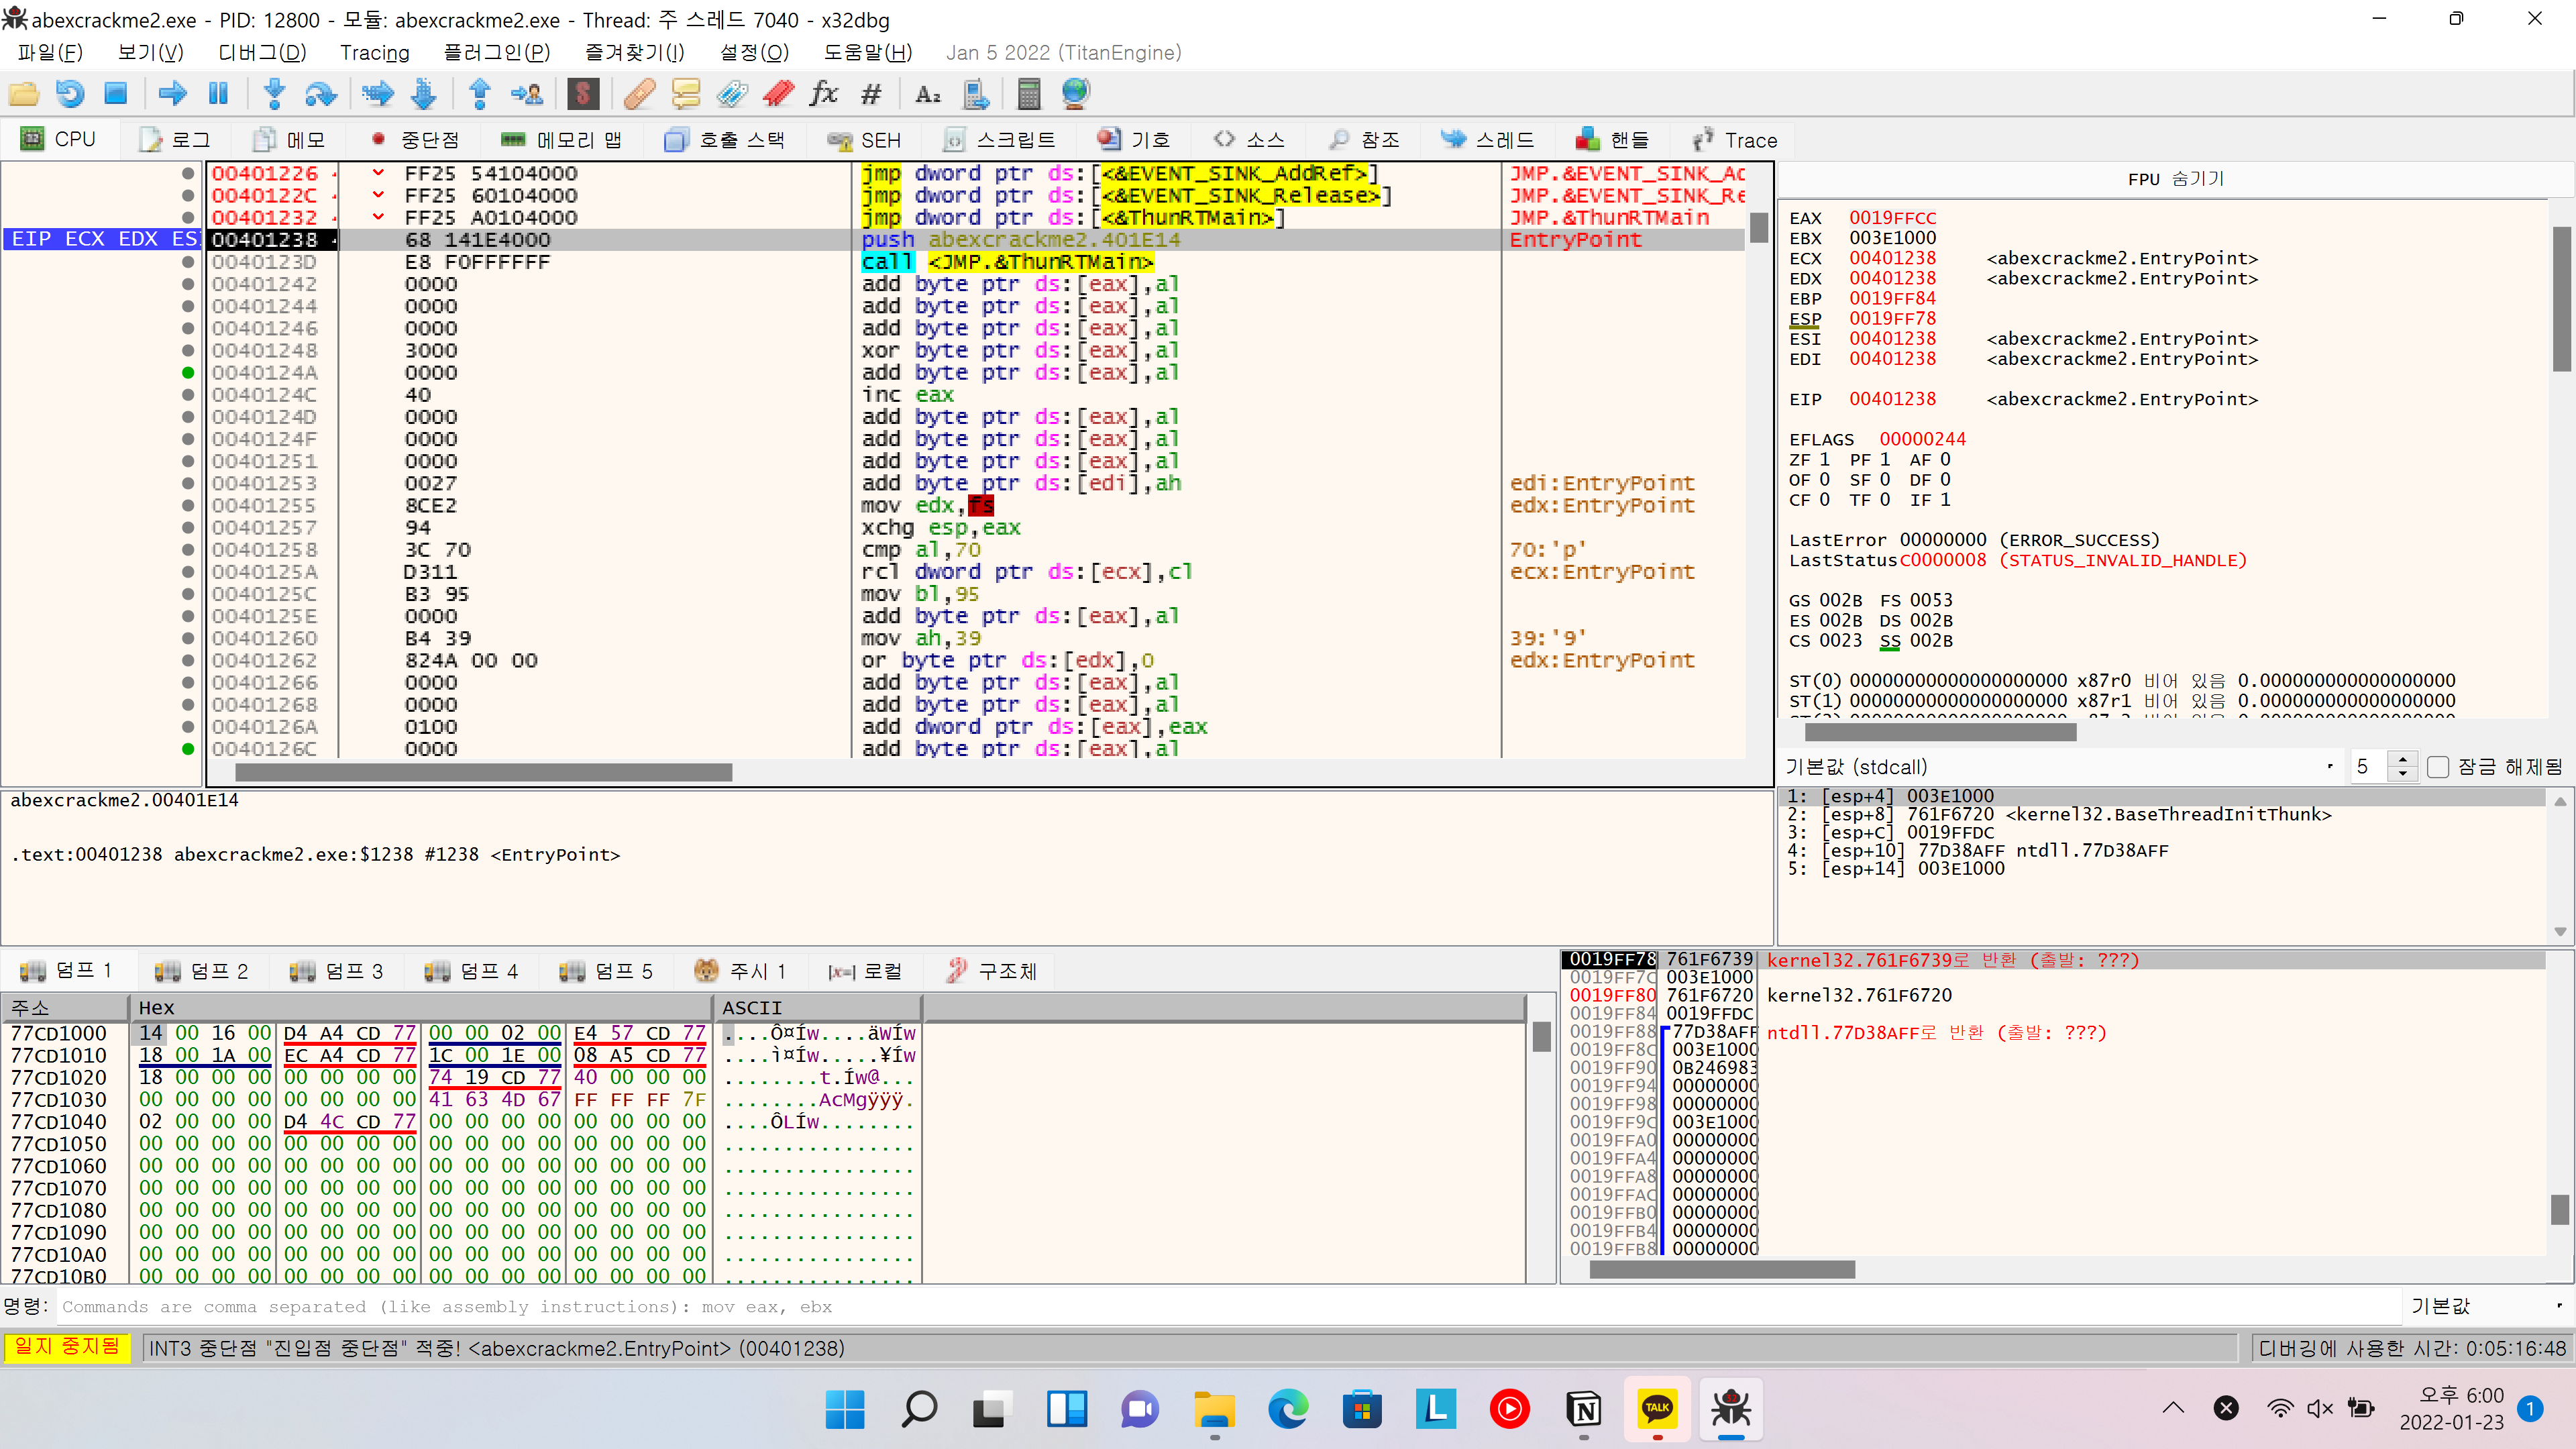The height and width of the screenshot is (1449, 2576).
Task: Find intermodular calls icon
Action: tap(975, 94)
